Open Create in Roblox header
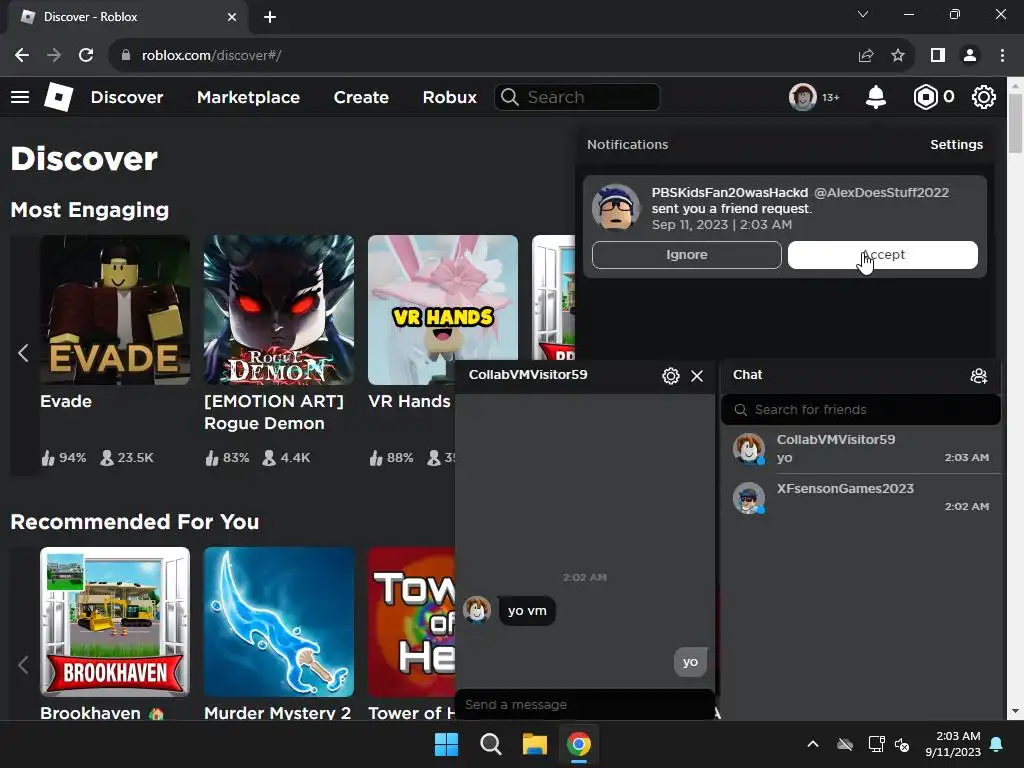Screen dimensions: 1024x768 pyautogui.click(x=361, y=97)
